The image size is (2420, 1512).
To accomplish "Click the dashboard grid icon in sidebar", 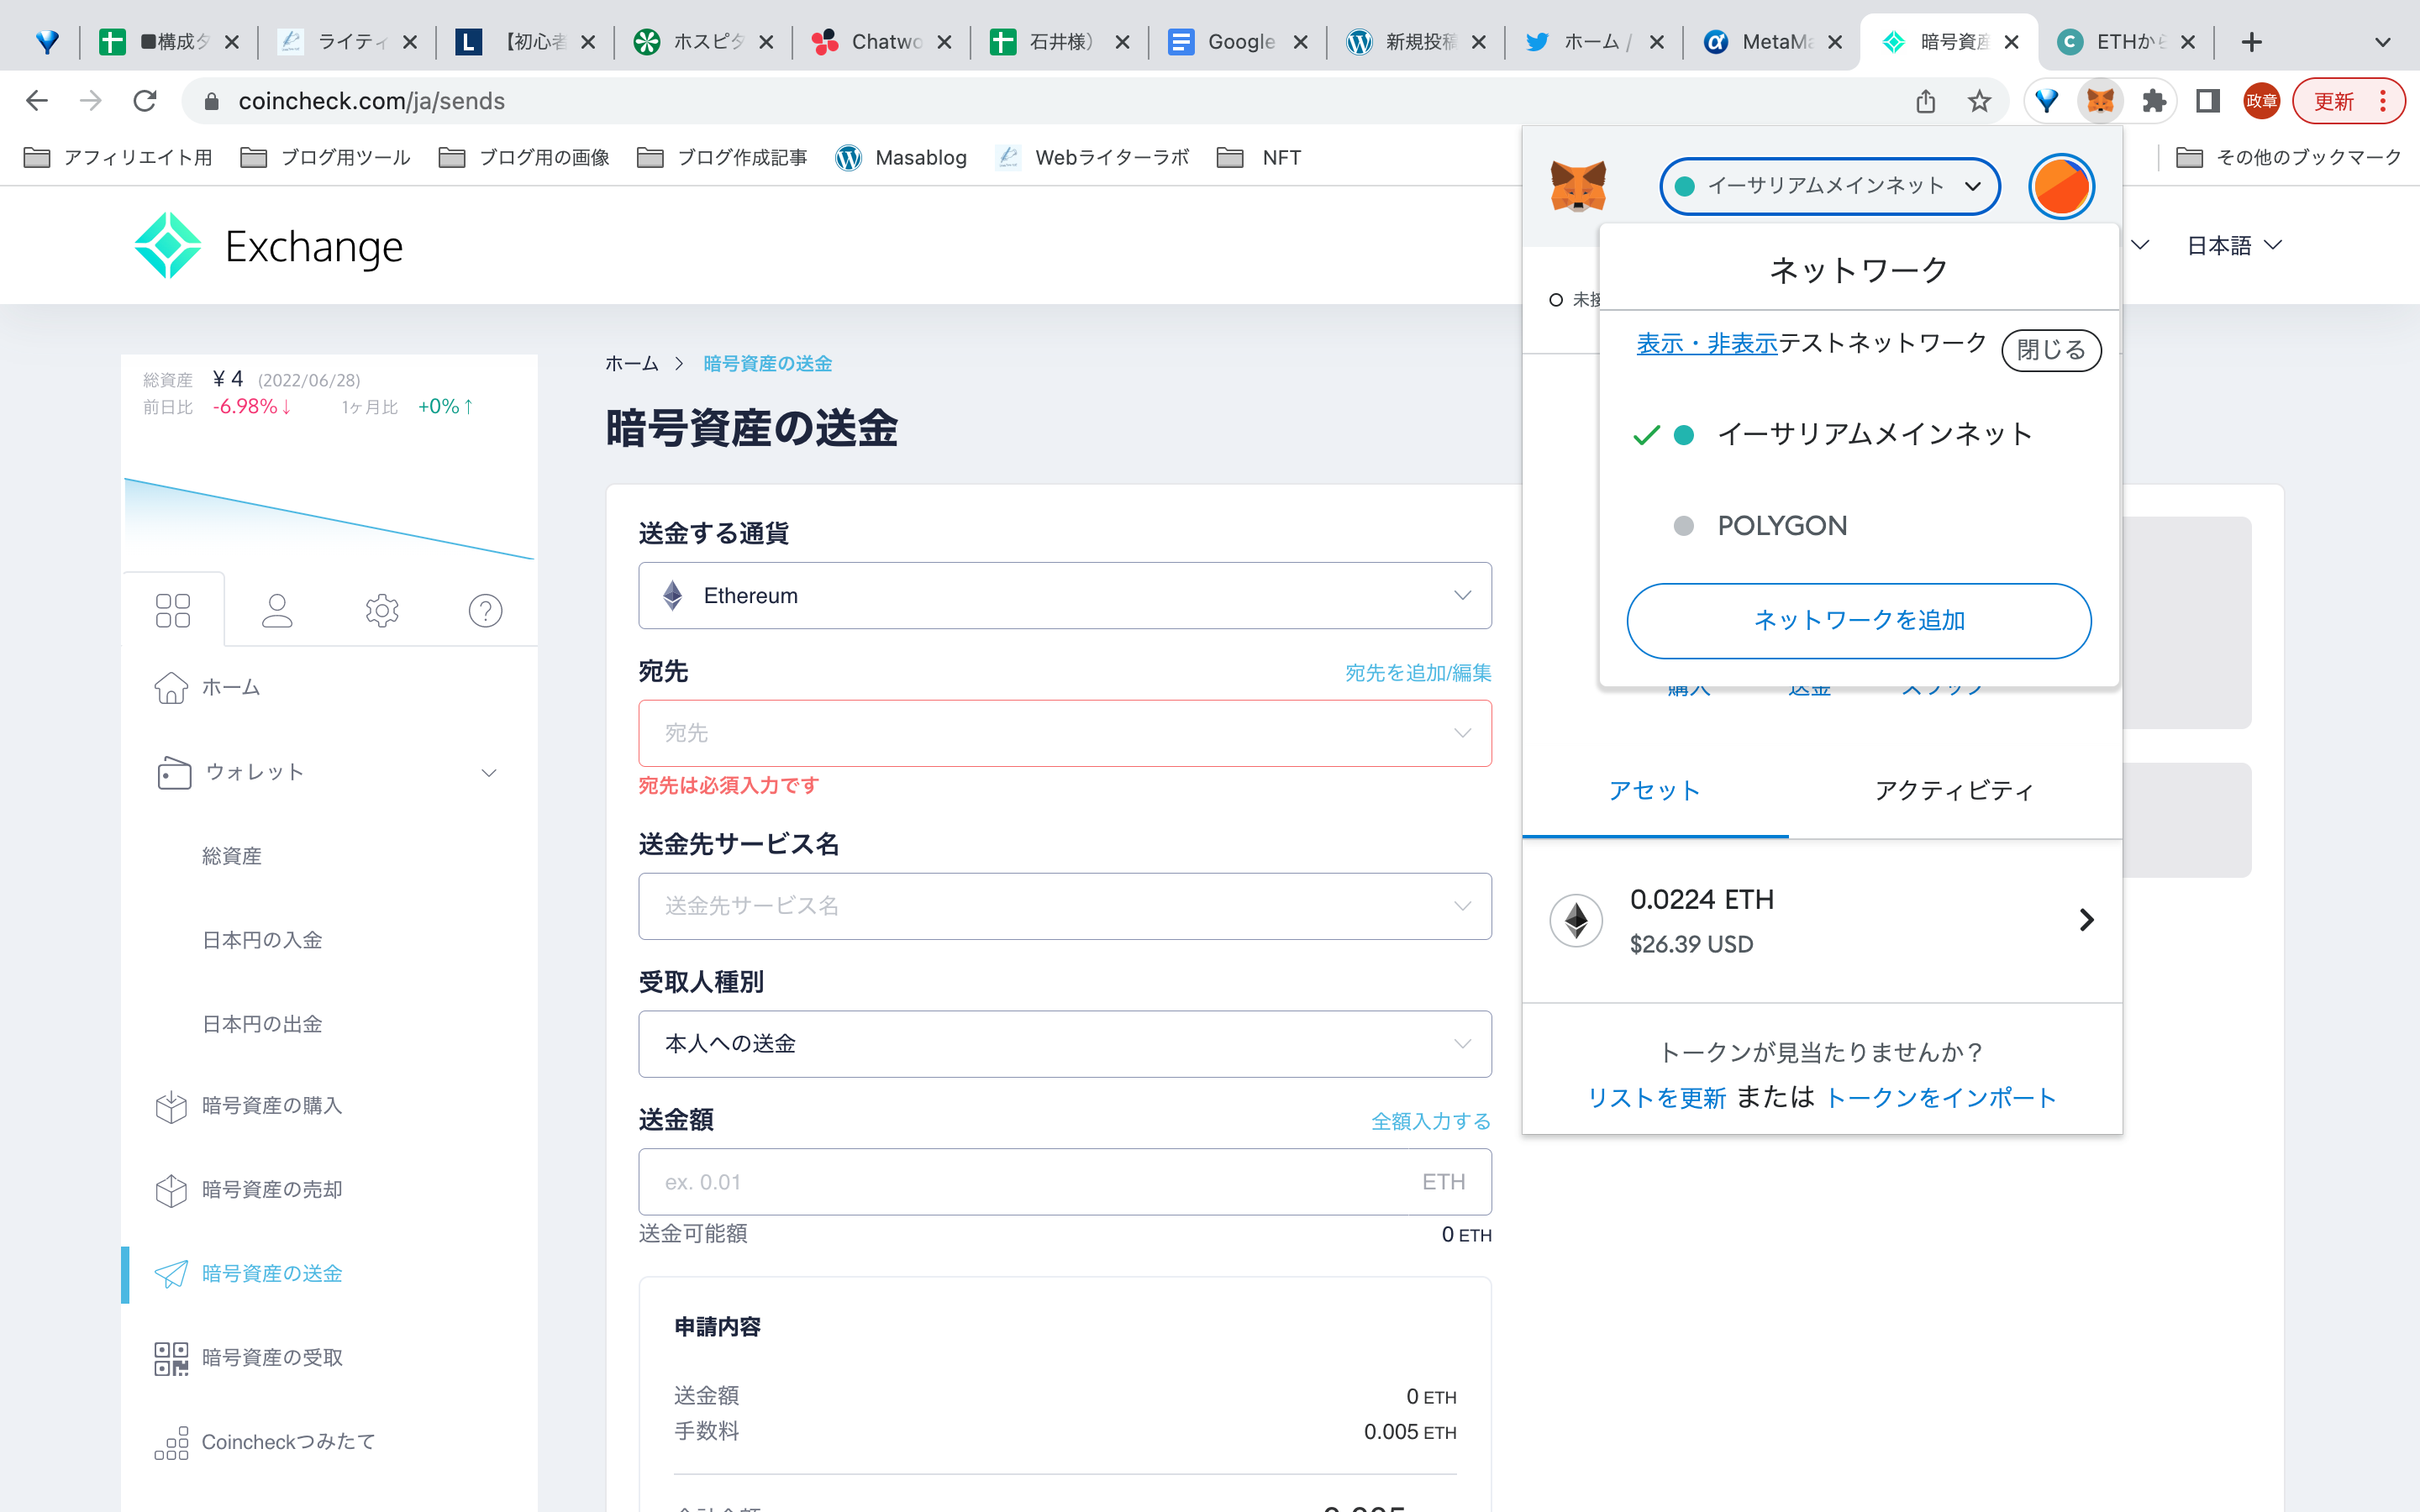I will 173,610.
